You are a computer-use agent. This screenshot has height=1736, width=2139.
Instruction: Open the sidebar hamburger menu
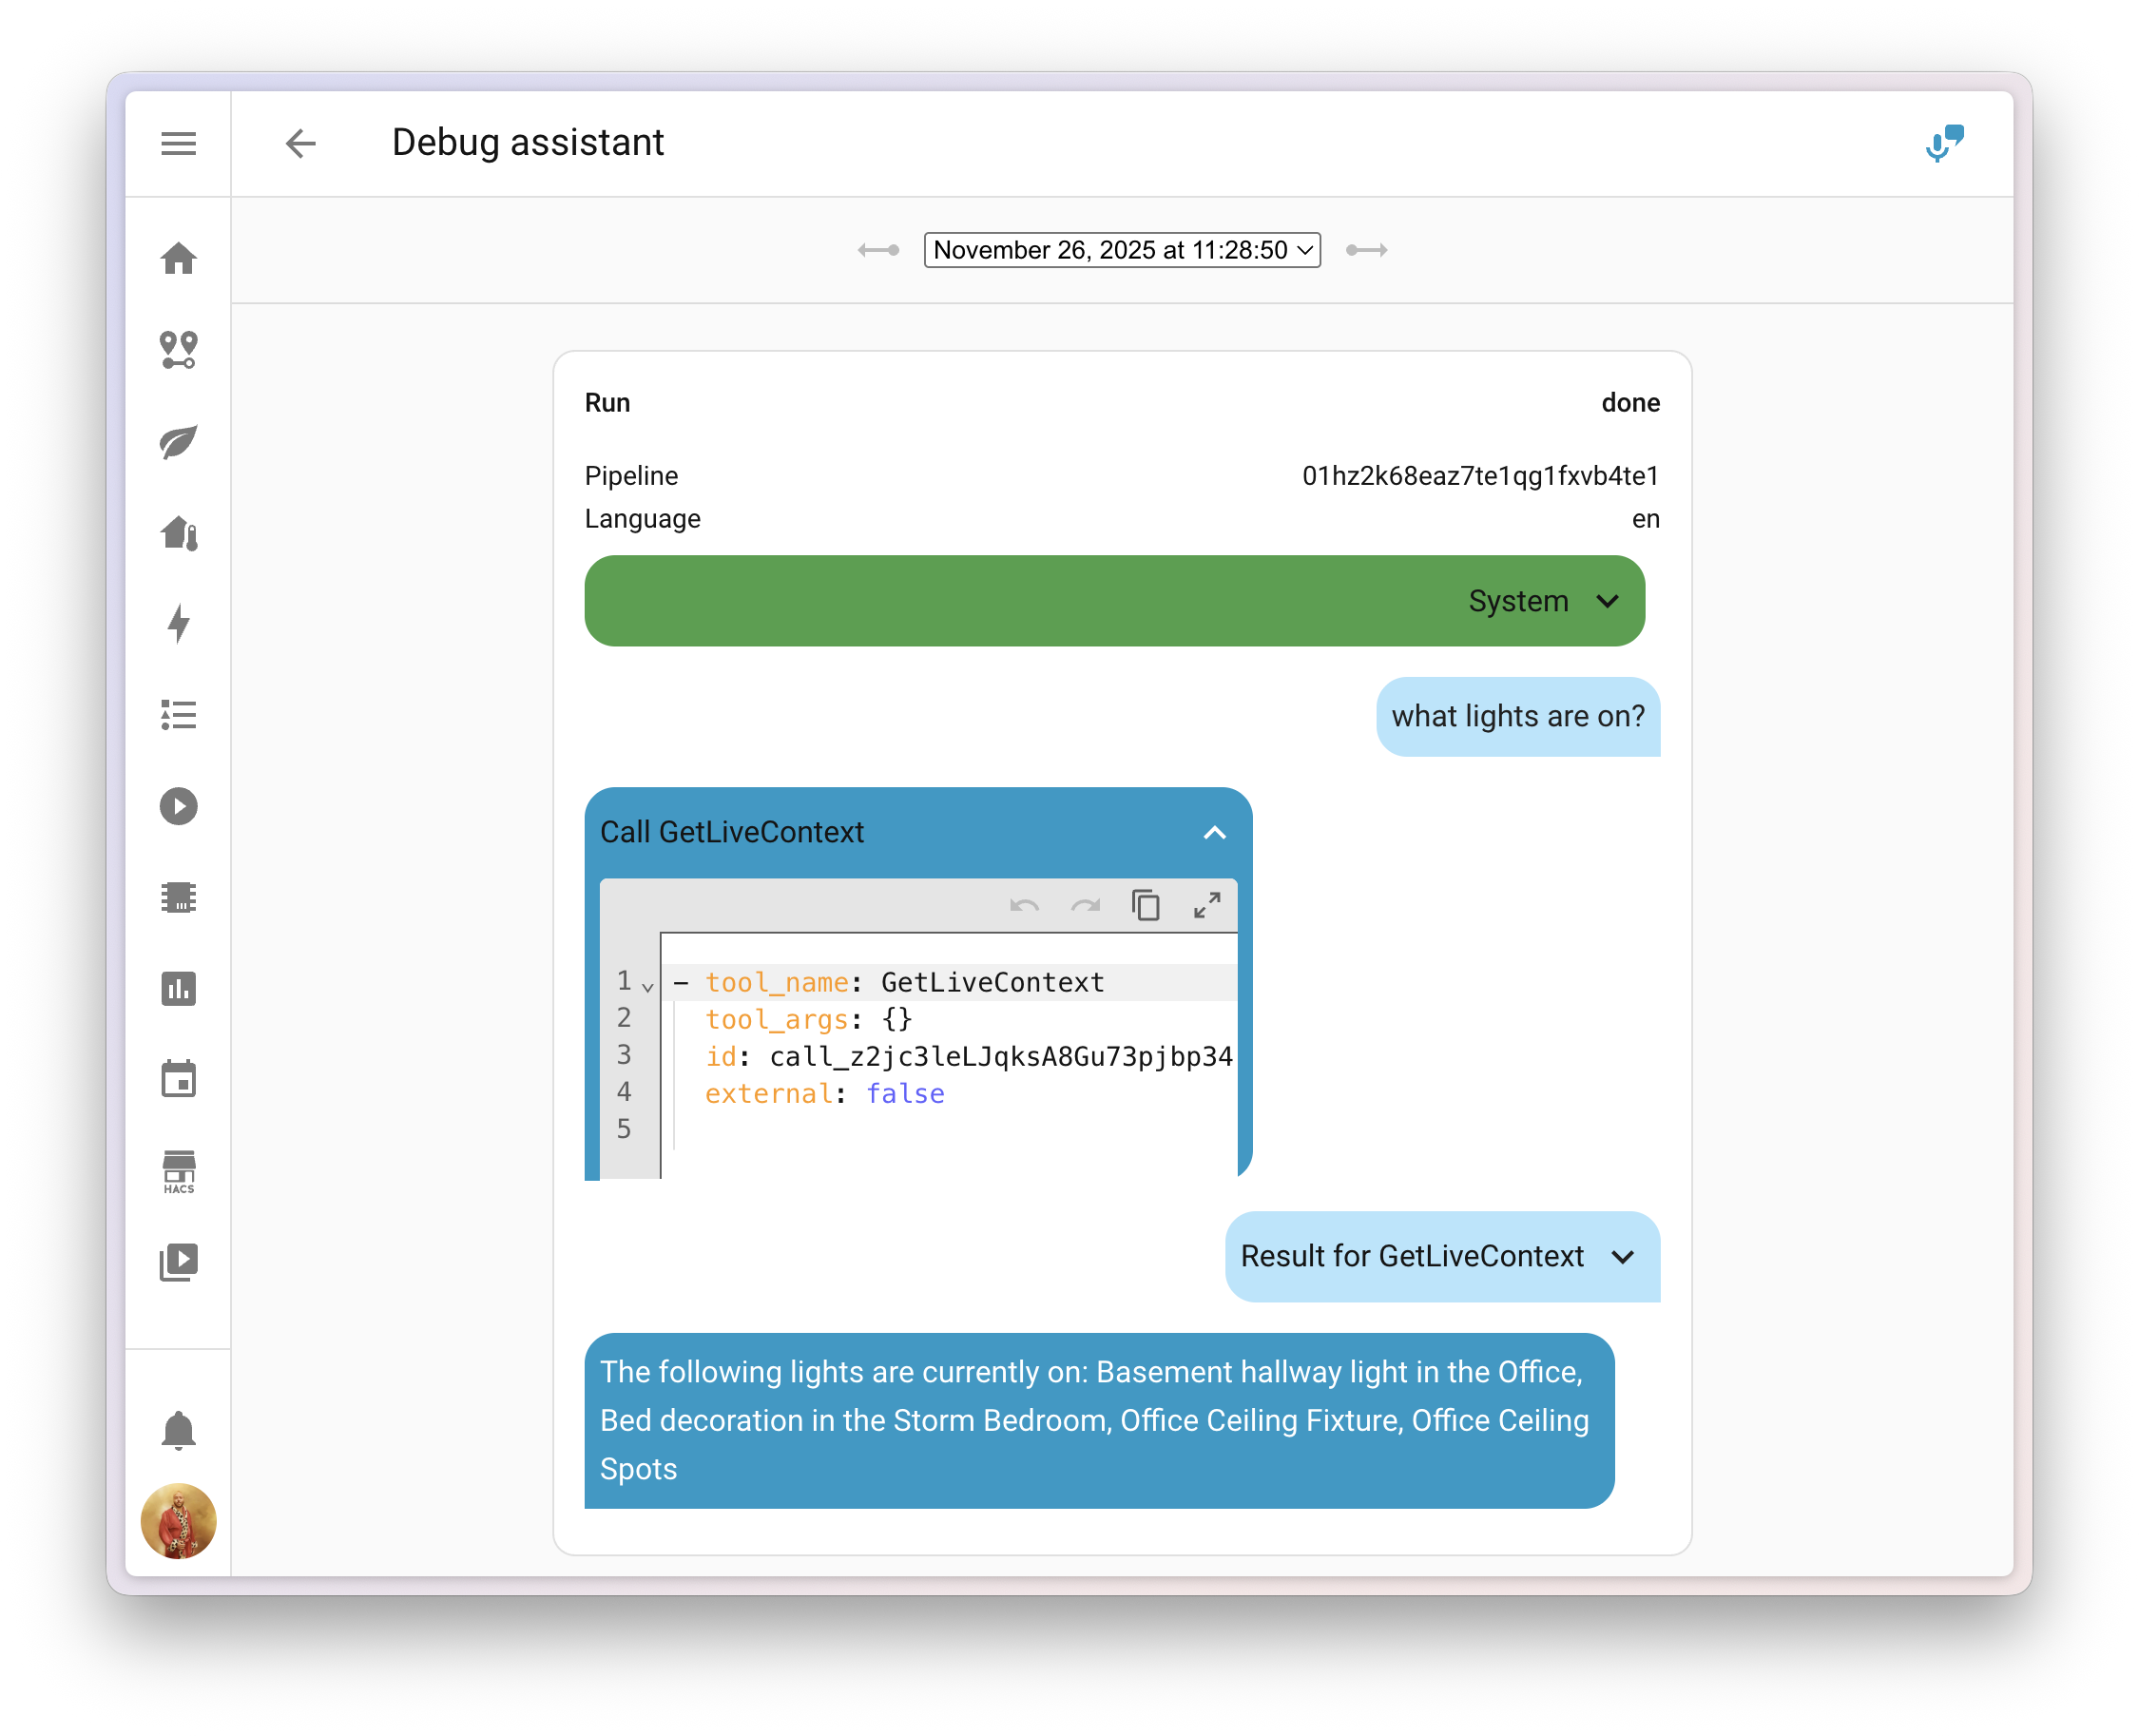pos(178,143)
